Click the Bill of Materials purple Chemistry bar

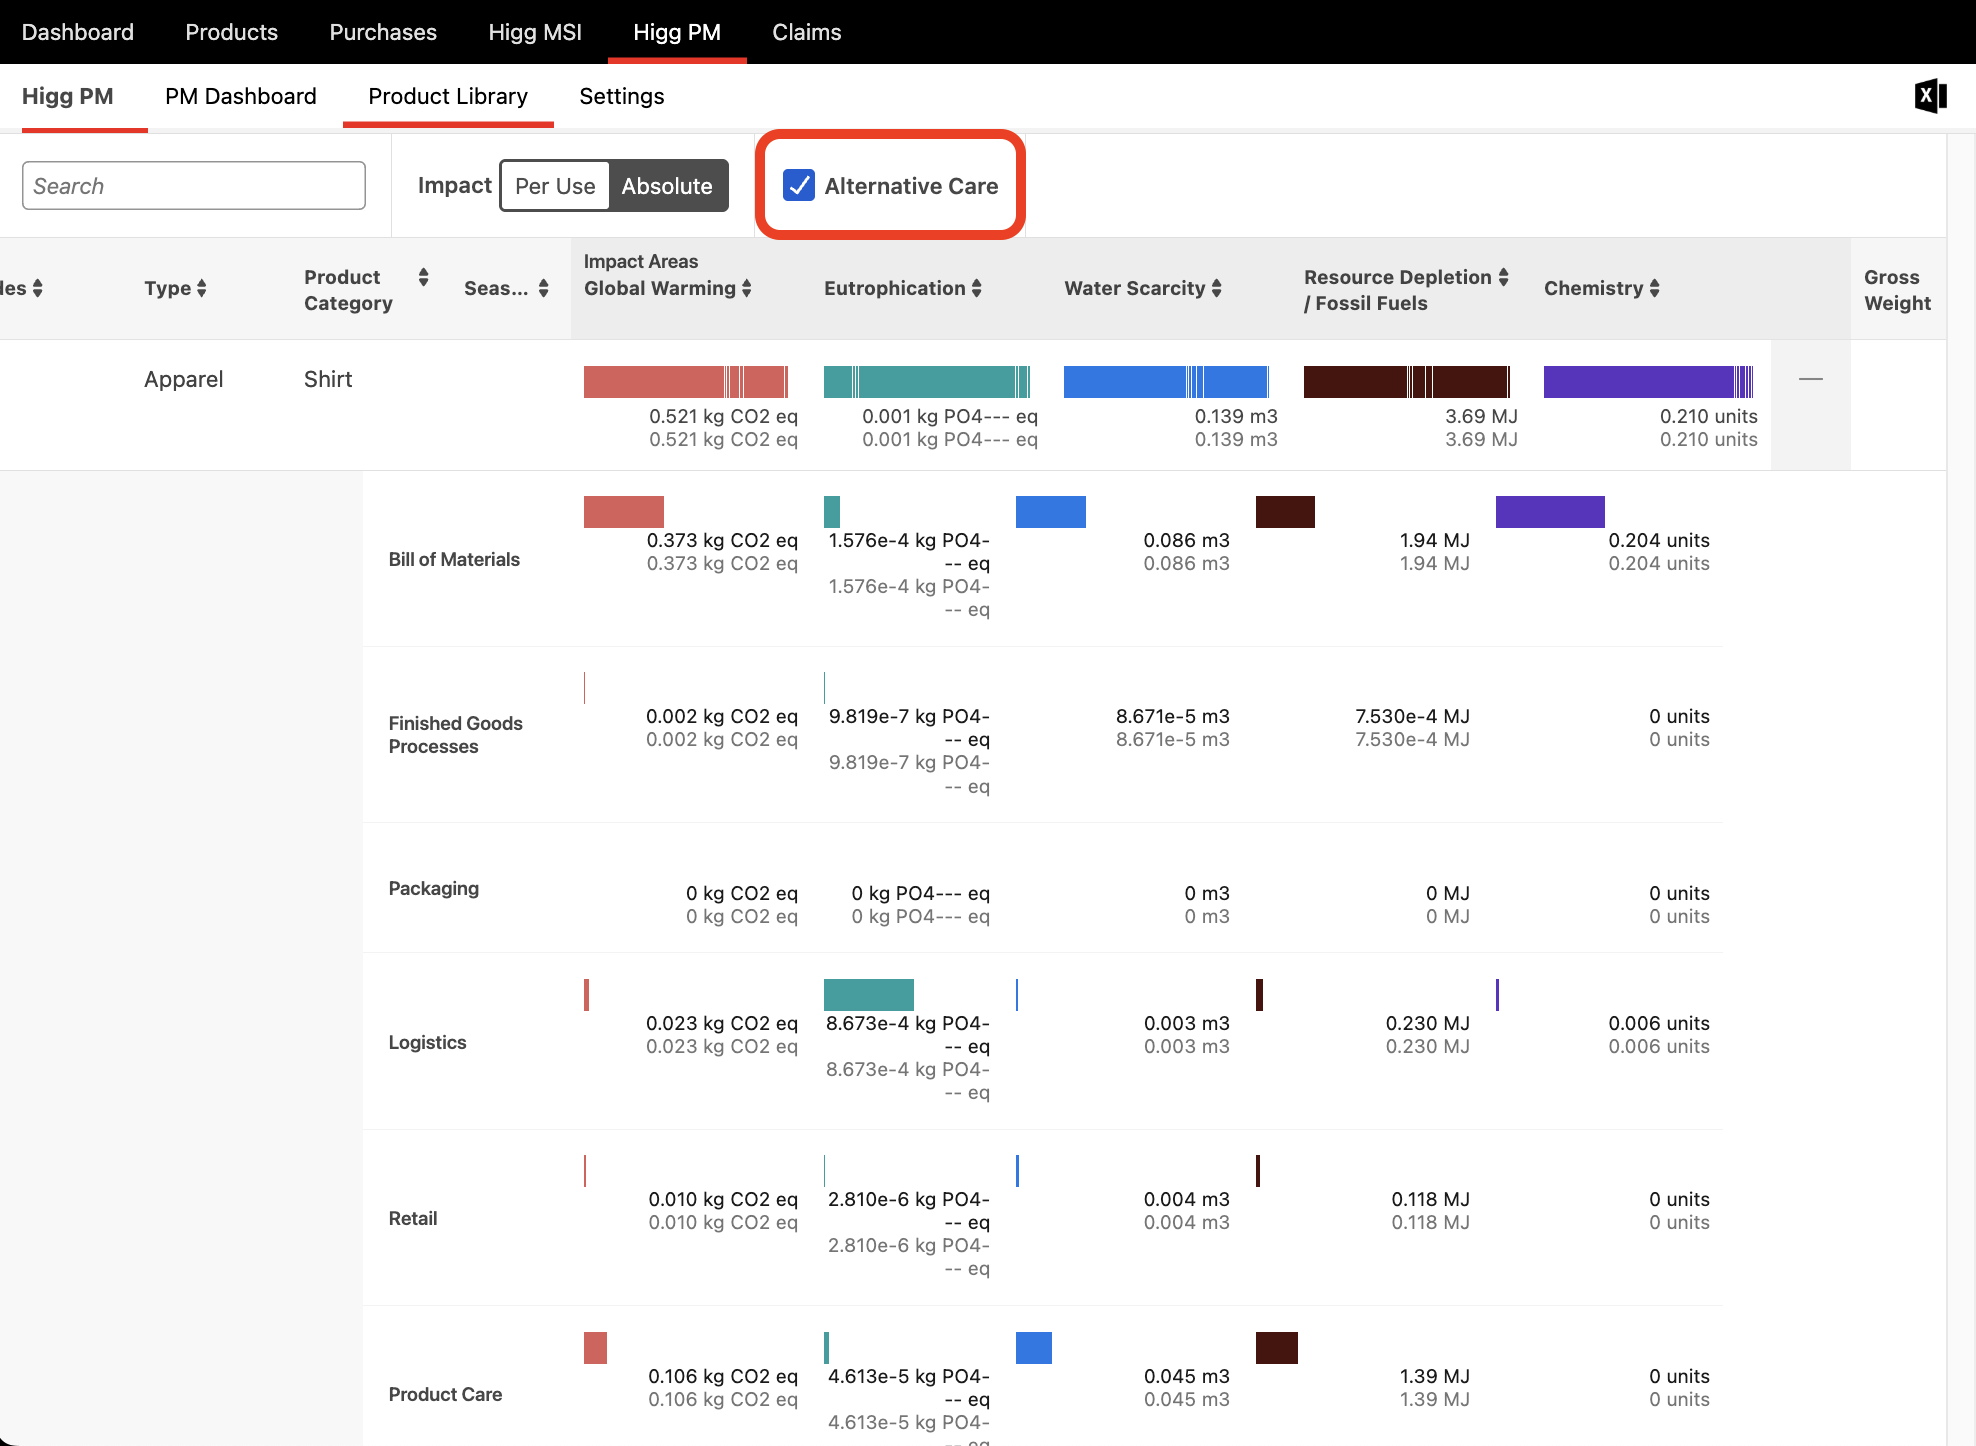point(1550,512)
